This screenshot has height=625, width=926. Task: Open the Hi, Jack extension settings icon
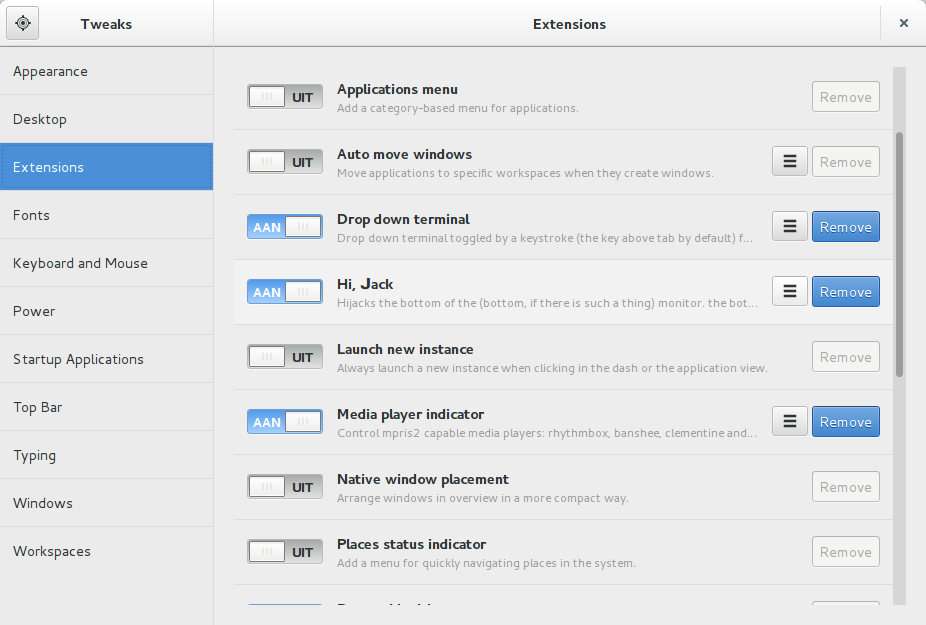click(789, 292)
